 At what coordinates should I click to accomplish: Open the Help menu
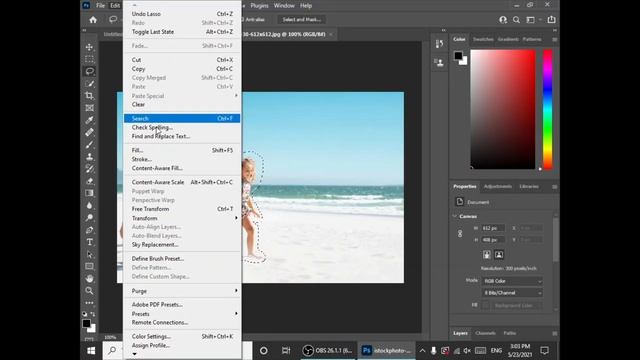pyautogui.click(x=306, y=6)
